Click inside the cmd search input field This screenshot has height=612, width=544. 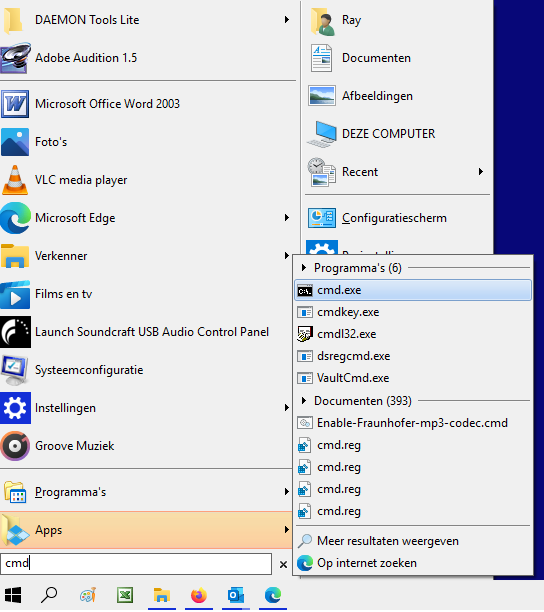point(136,564)
